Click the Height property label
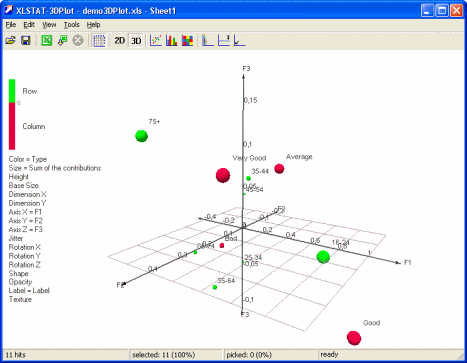 point(19,177)
